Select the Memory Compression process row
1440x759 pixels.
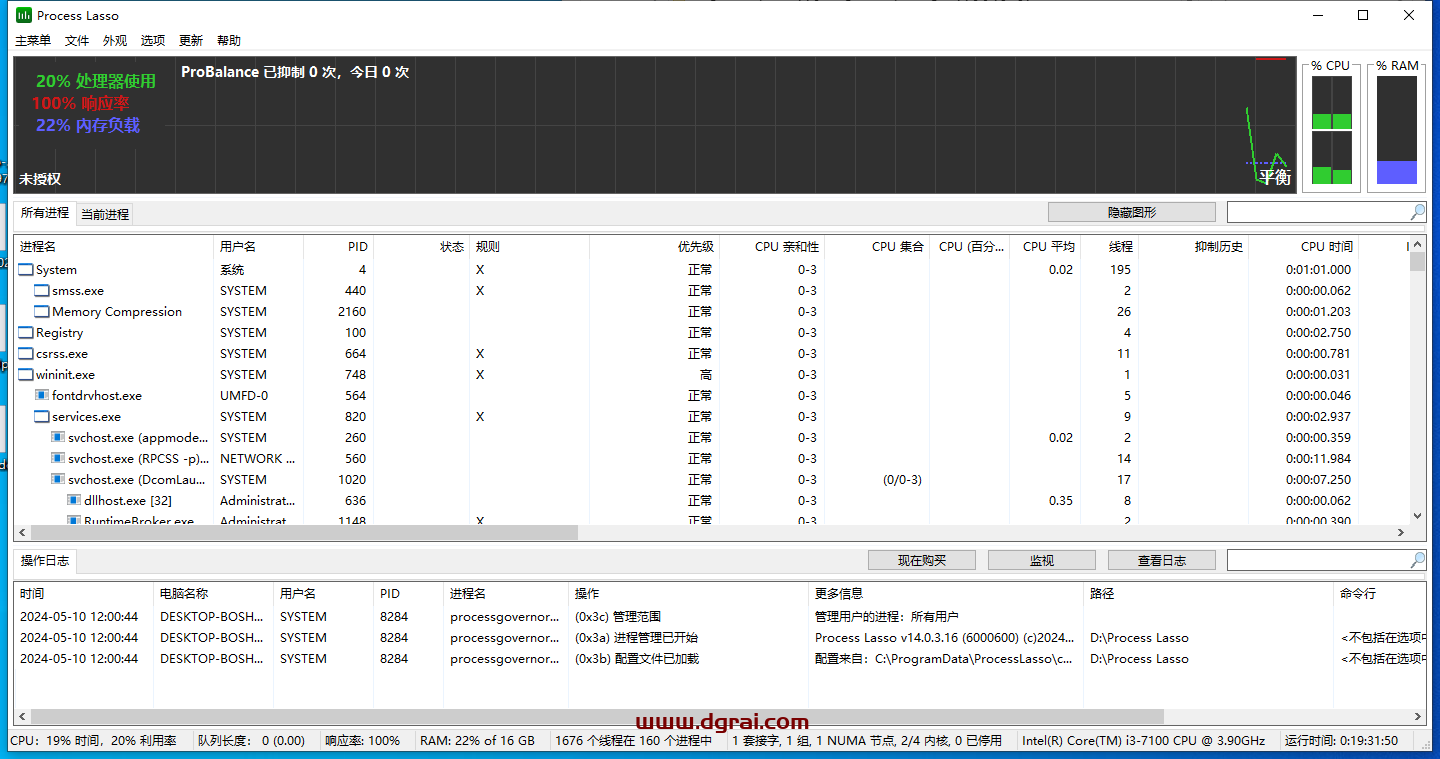tap(711, 312)
